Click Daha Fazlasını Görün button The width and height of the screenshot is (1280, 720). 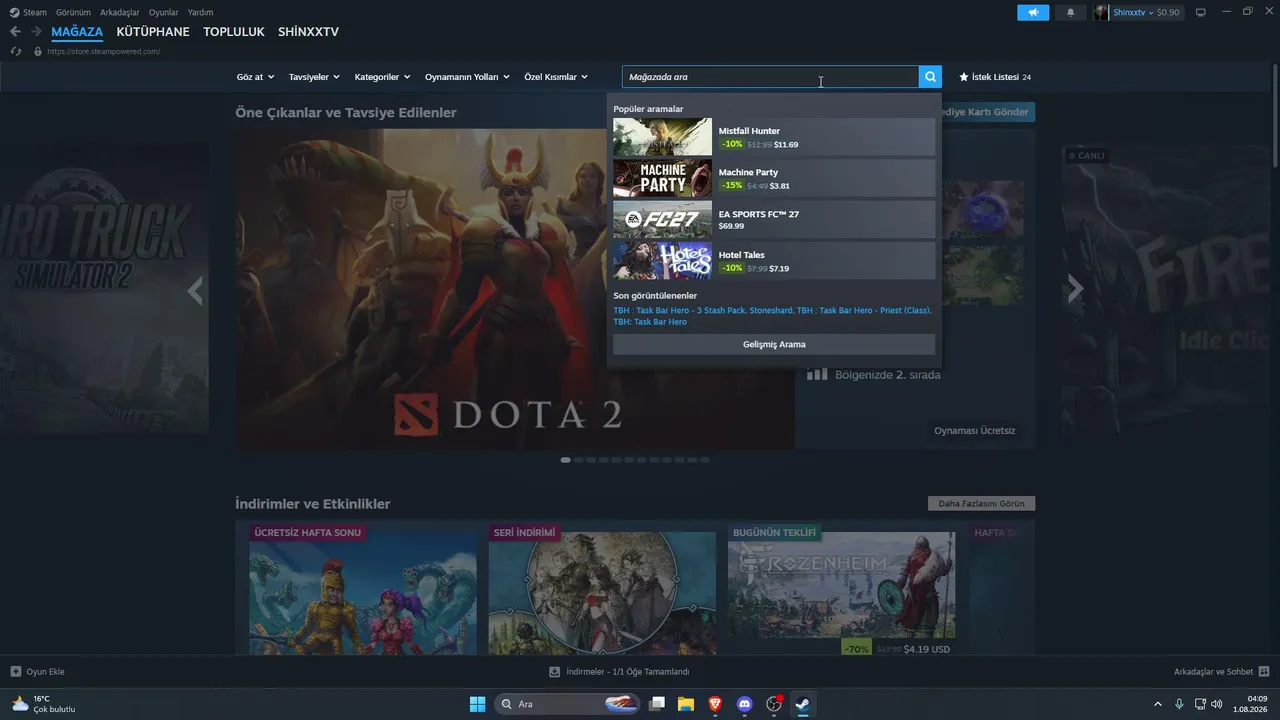tap(982, 504)
